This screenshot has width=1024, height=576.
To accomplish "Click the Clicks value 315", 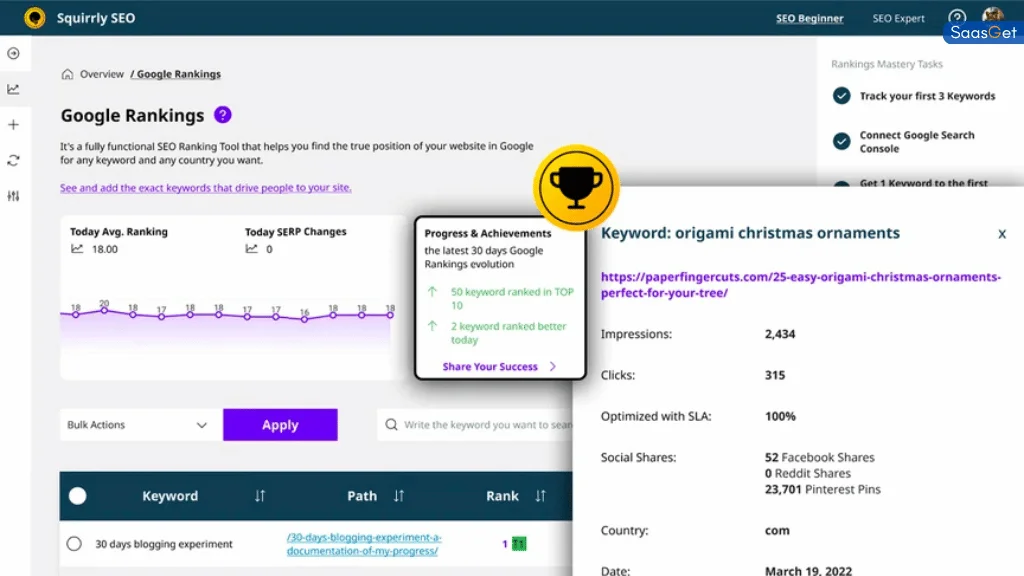I will (x=775, y=375).
